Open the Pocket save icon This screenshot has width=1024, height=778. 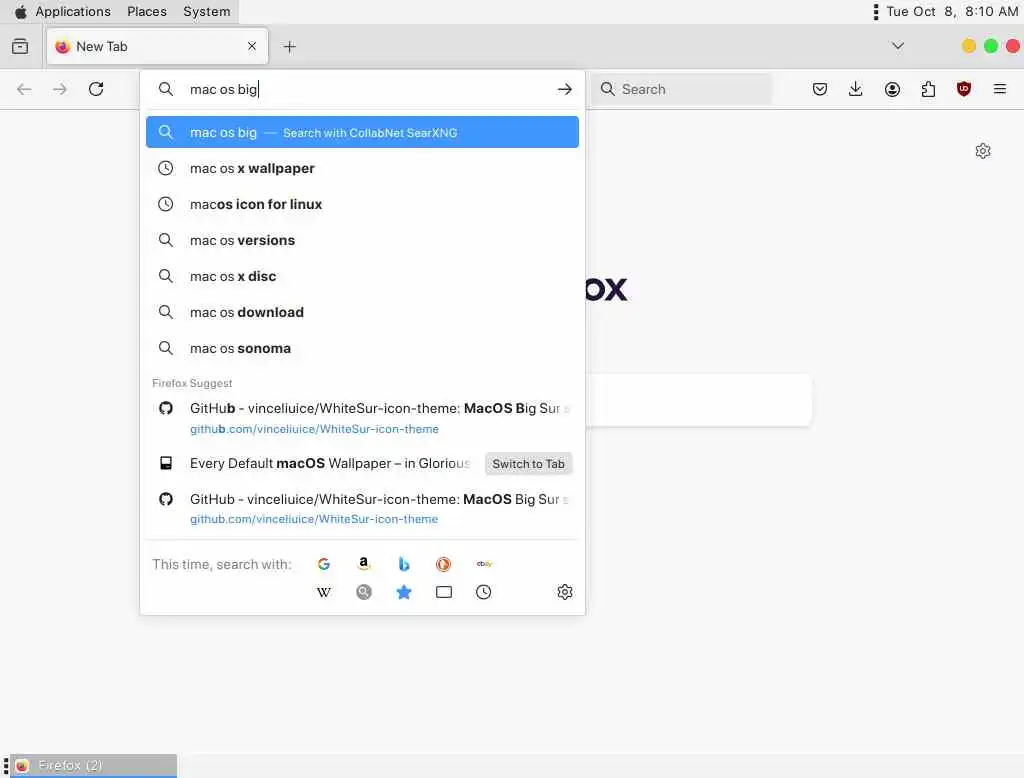(x=820, y=89)
